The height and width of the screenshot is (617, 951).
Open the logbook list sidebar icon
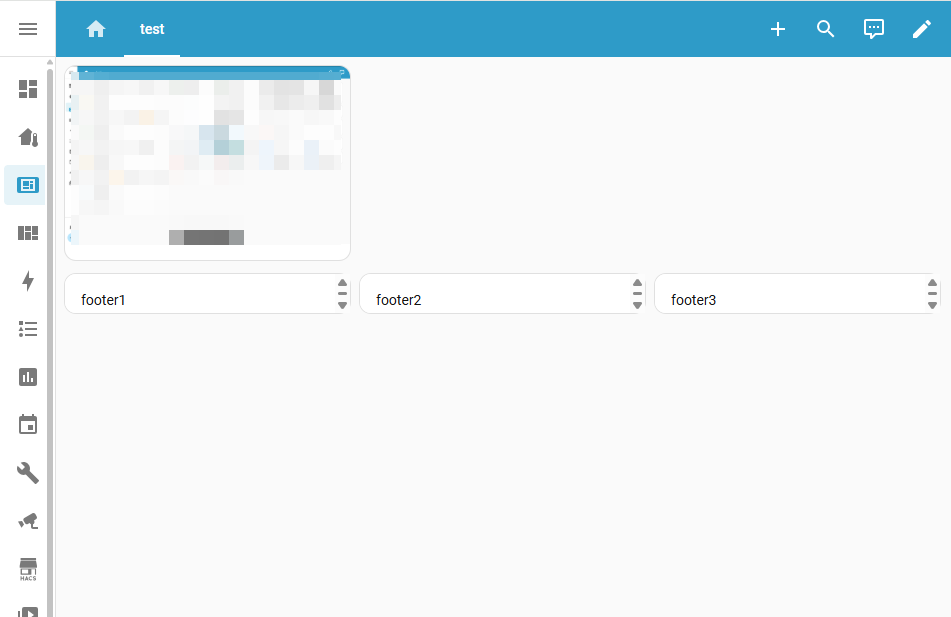(x=28, y=329)
